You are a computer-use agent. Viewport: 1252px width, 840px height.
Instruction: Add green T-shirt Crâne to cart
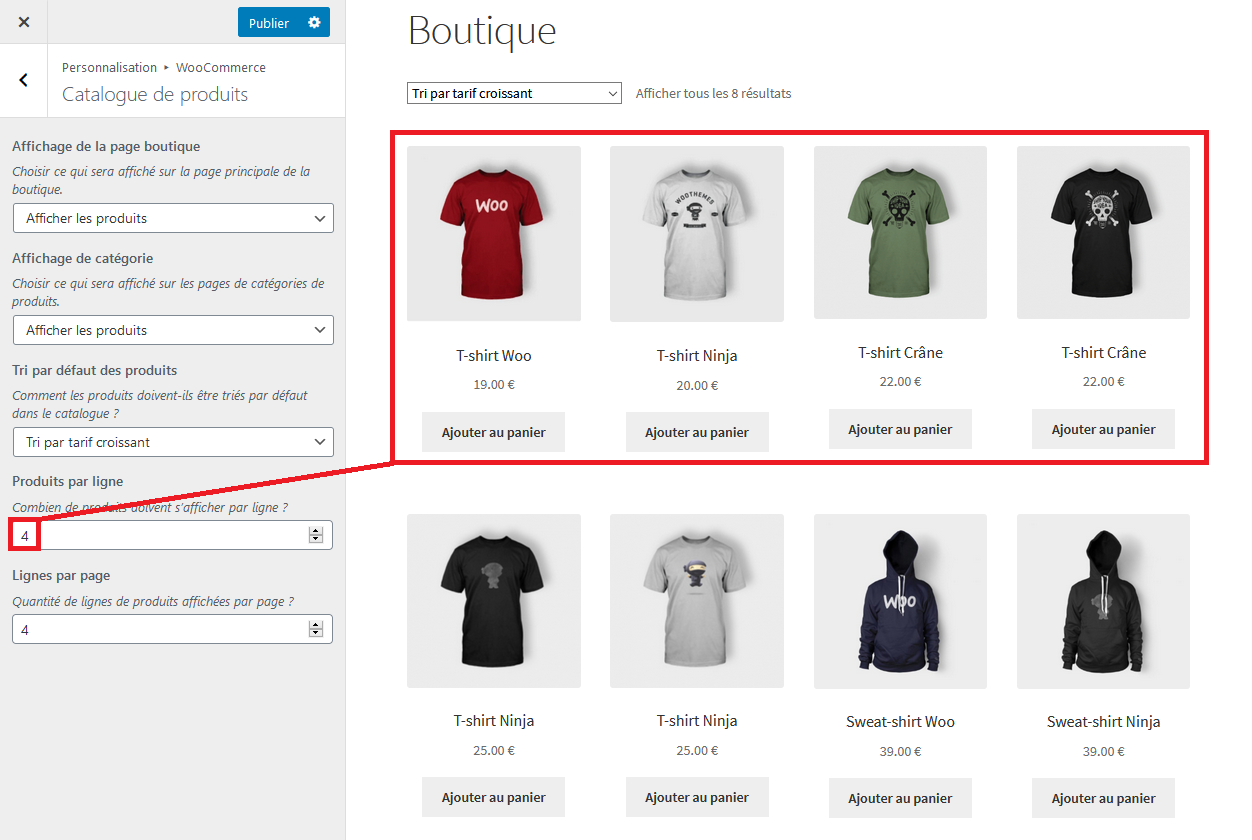pyautogui.click(x=900, y=429)
